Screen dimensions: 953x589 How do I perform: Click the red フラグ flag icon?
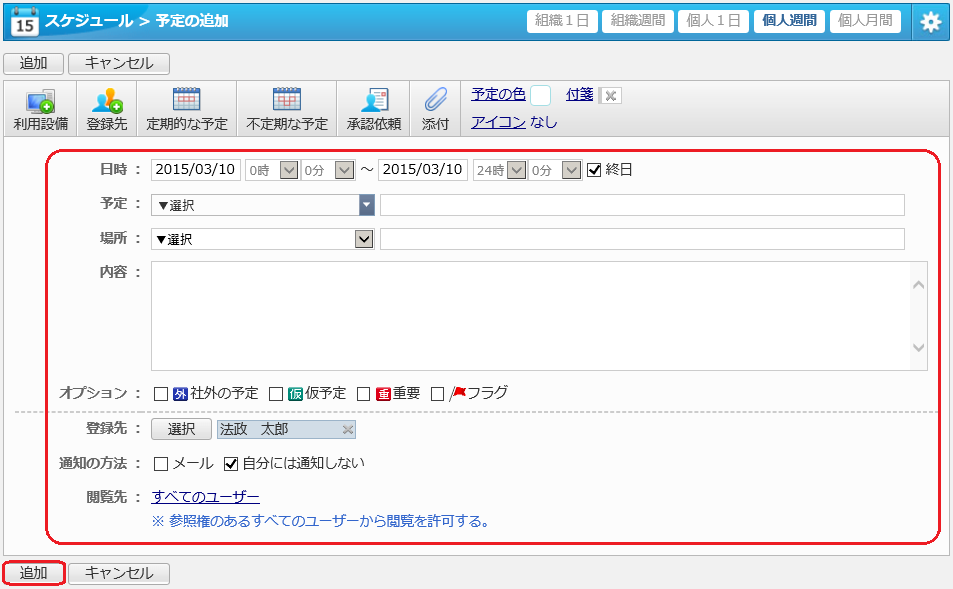pos(458,393)
